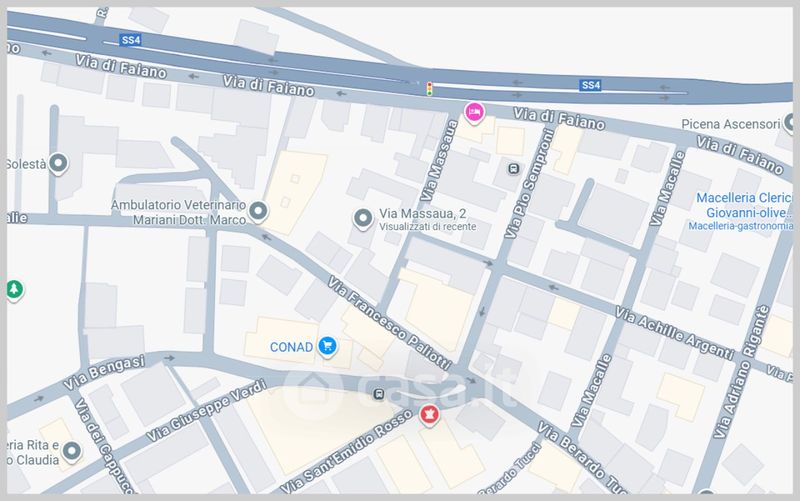Open the red clothing store marker
Screen dimensions: 800x501
tap(430, 413)
